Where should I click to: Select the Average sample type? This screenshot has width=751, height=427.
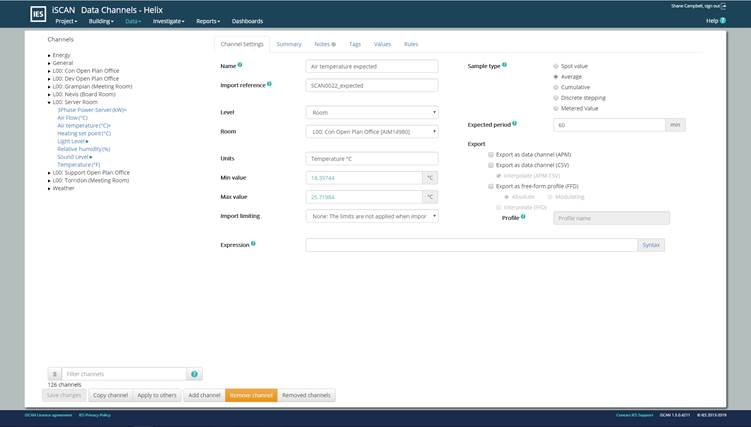click(x=556, y=77)
